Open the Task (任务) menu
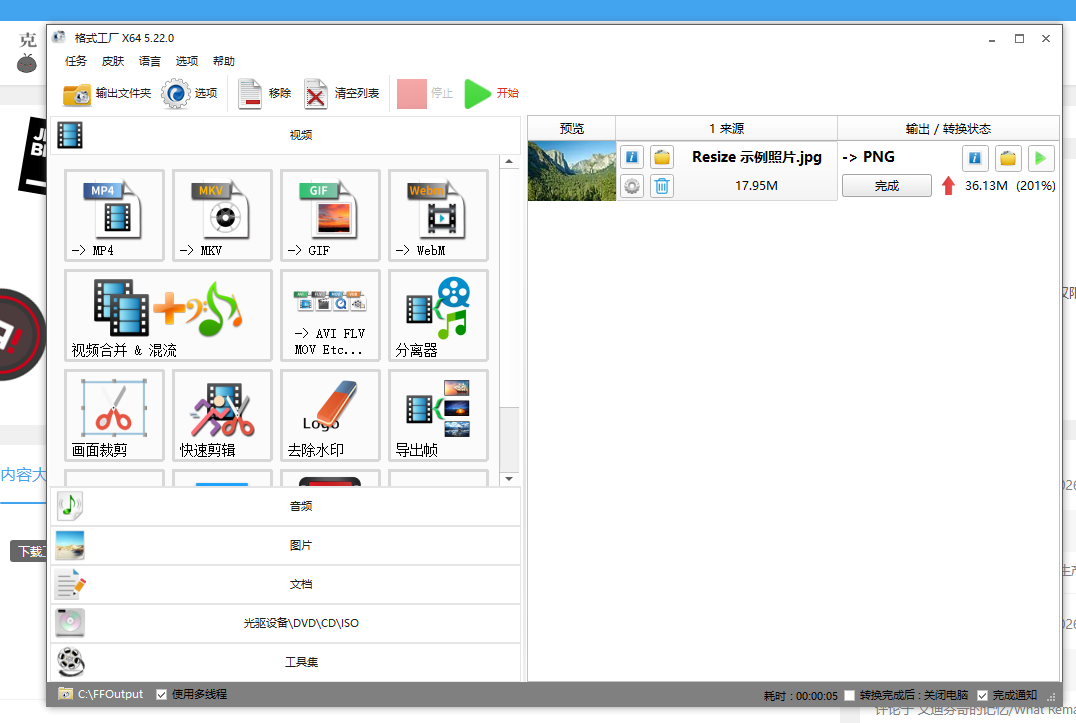 (76, 61)
